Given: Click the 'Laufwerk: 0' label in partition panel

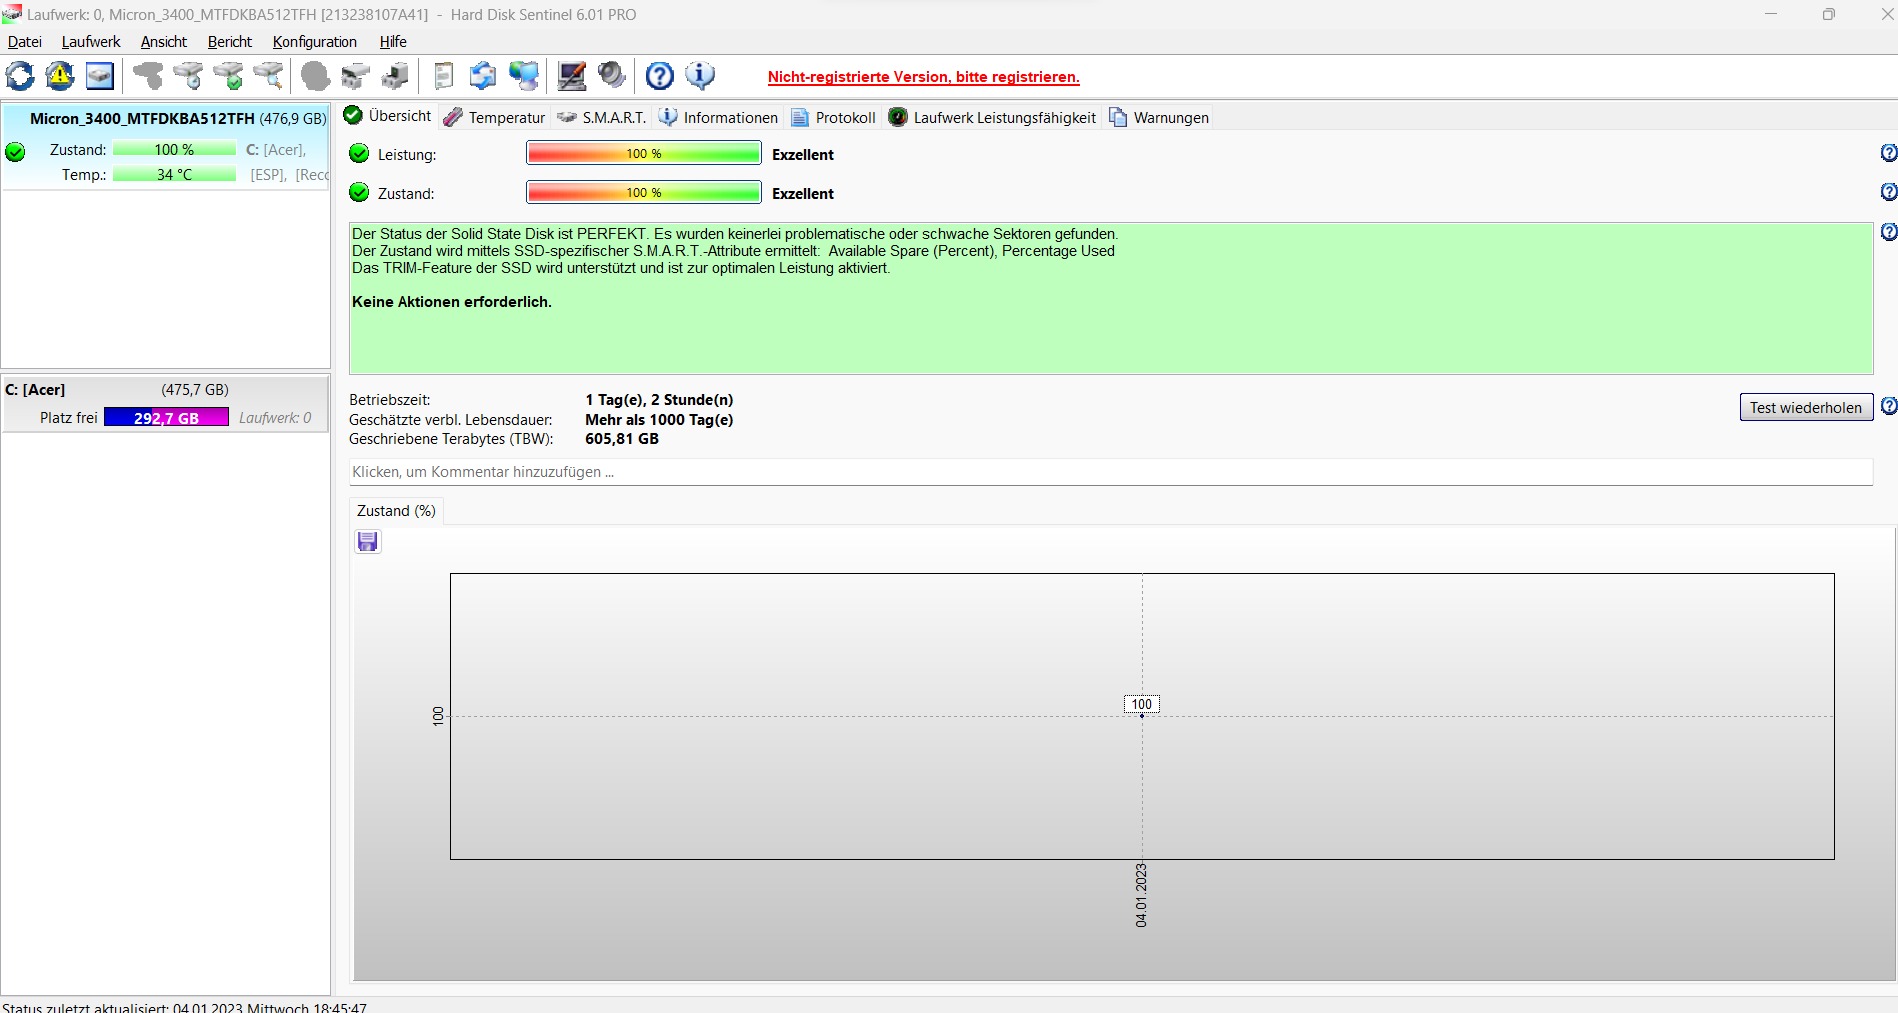Looking at the screenshot, I should pyautogui.click(x=275, y=418).
